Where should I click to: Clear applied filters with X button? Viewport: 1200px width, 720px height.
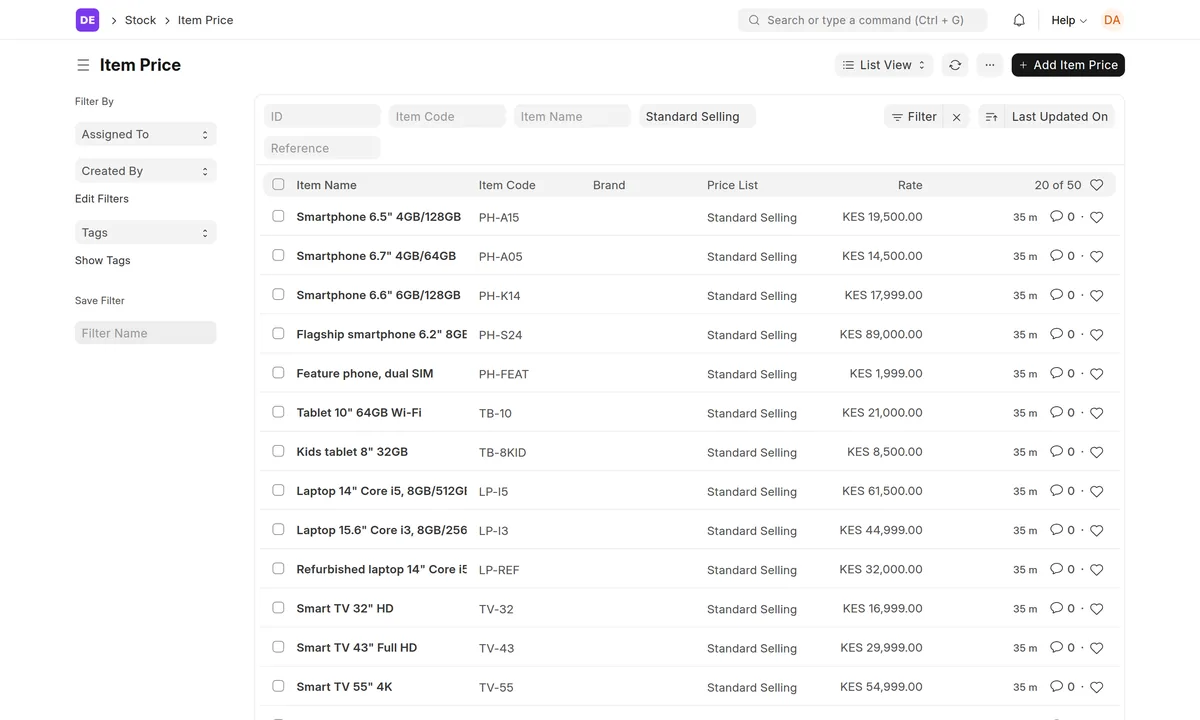(956, 117)
